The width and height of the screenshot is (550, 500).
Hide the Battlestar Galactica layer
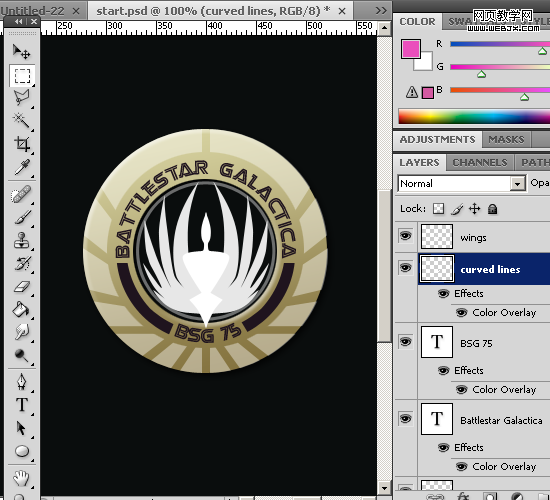(405, 419)
